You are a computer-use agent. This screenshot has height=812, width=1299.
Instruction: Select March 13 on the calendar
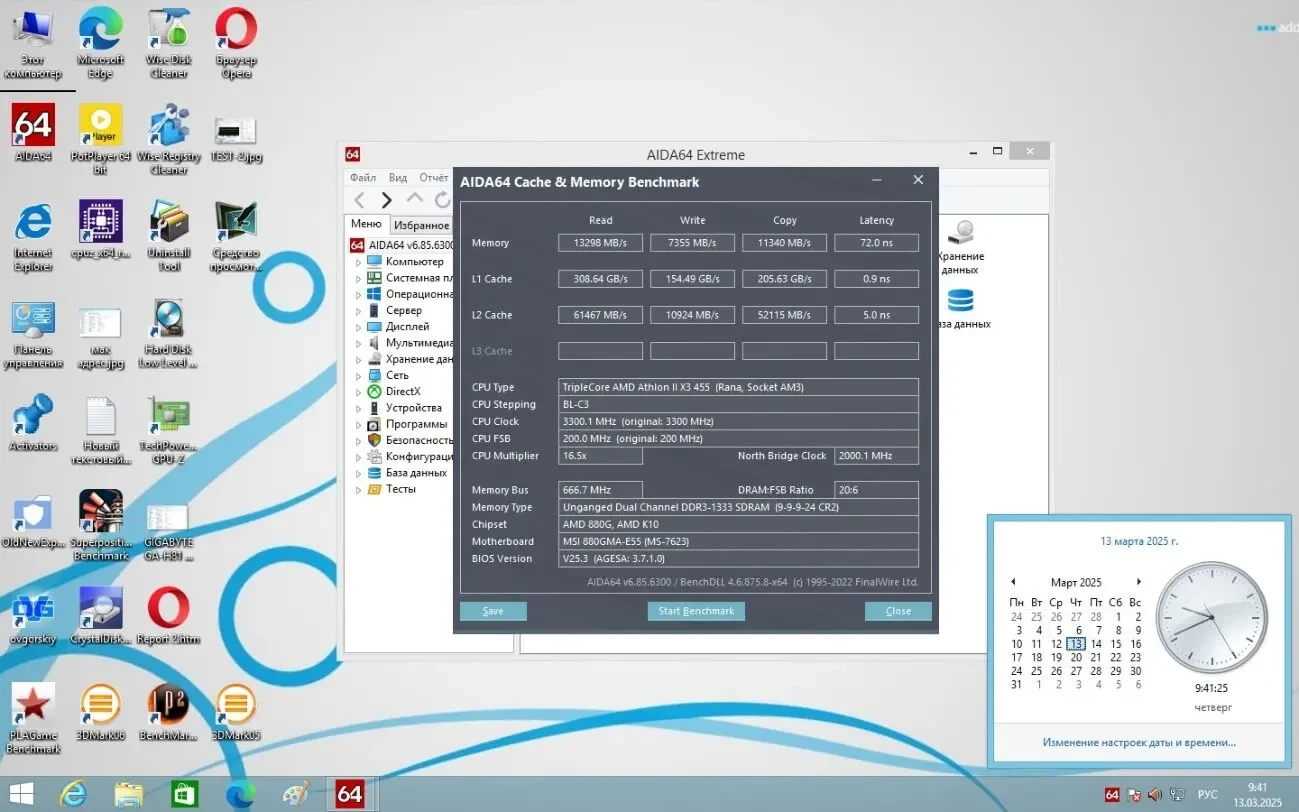coord(1075,643)
